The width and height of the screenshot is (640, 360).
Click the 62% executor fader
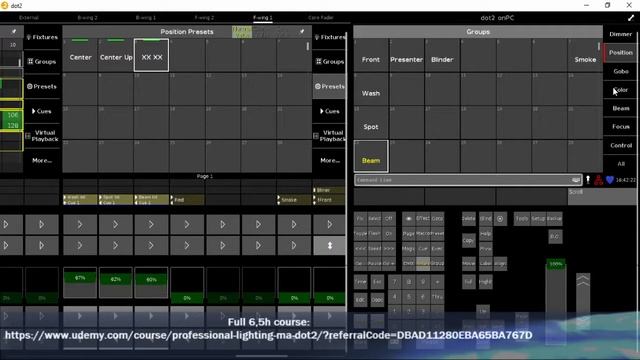pyautogui.click(x=116, y=282)
